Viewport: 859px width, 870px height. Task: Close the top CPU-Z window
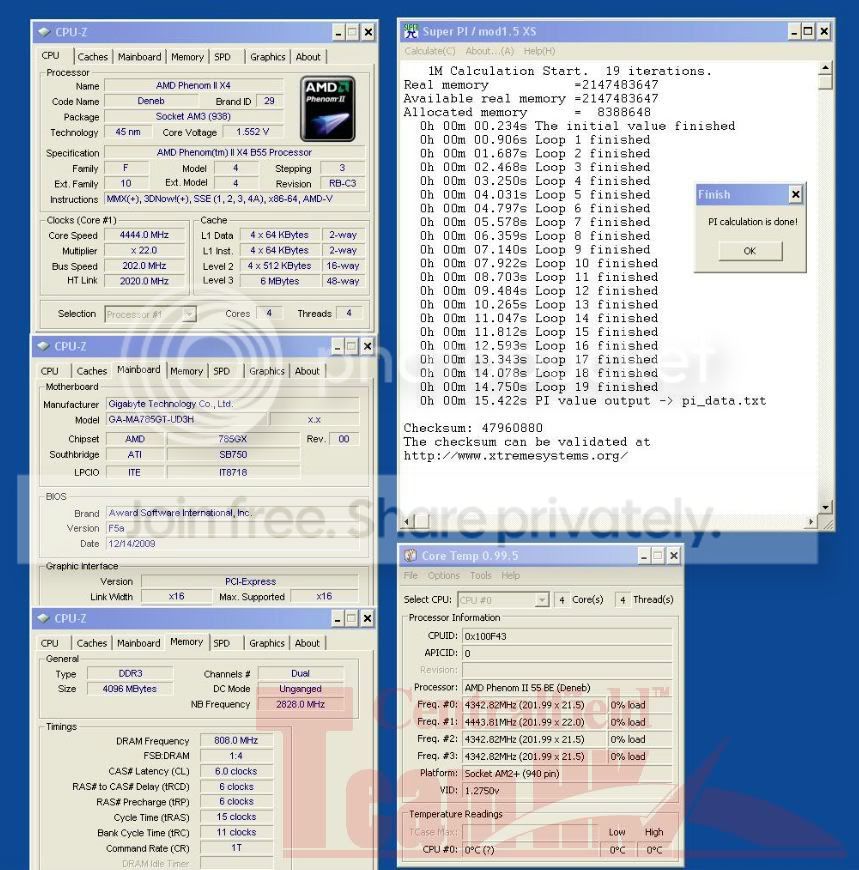tap(367, 32)
